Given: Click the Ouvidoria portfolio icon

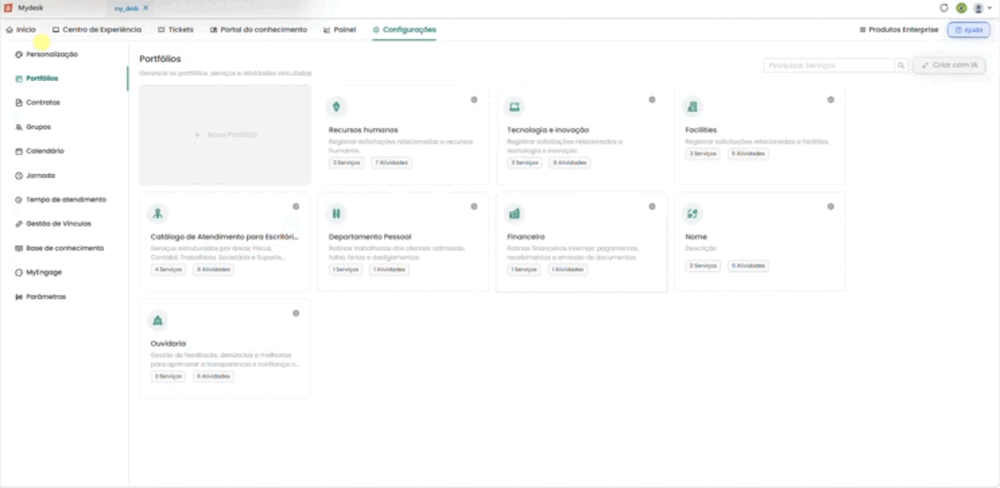Looking at the screenshot, I should (158, 320).
